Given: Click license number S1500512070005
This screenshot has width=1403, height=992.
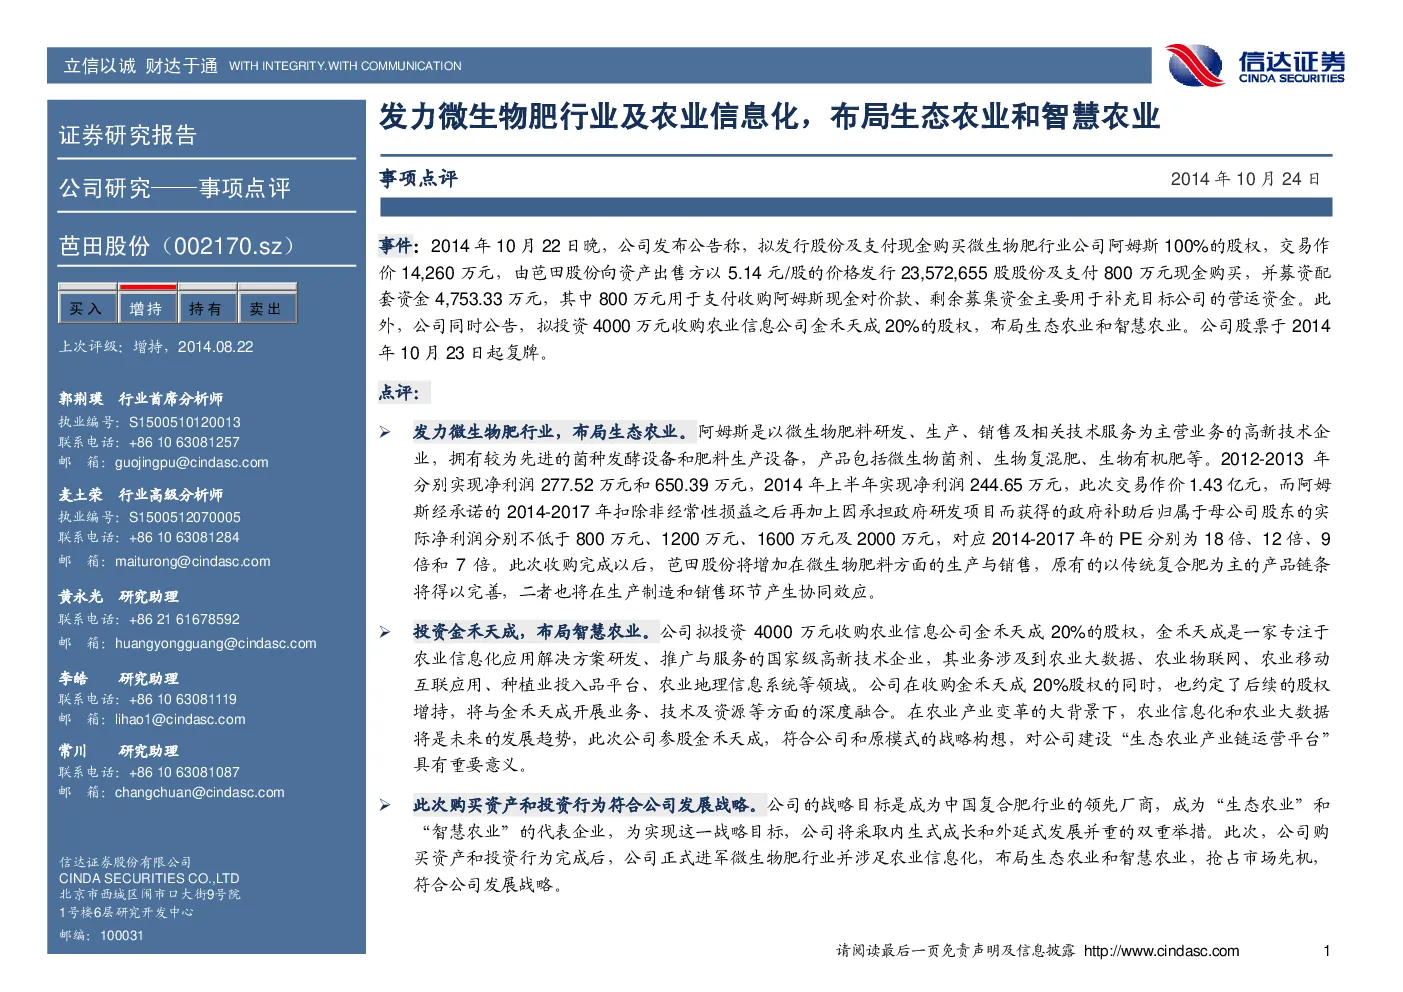Looking at the screenshot, I should pyautogui.click(x=185, y=517).
